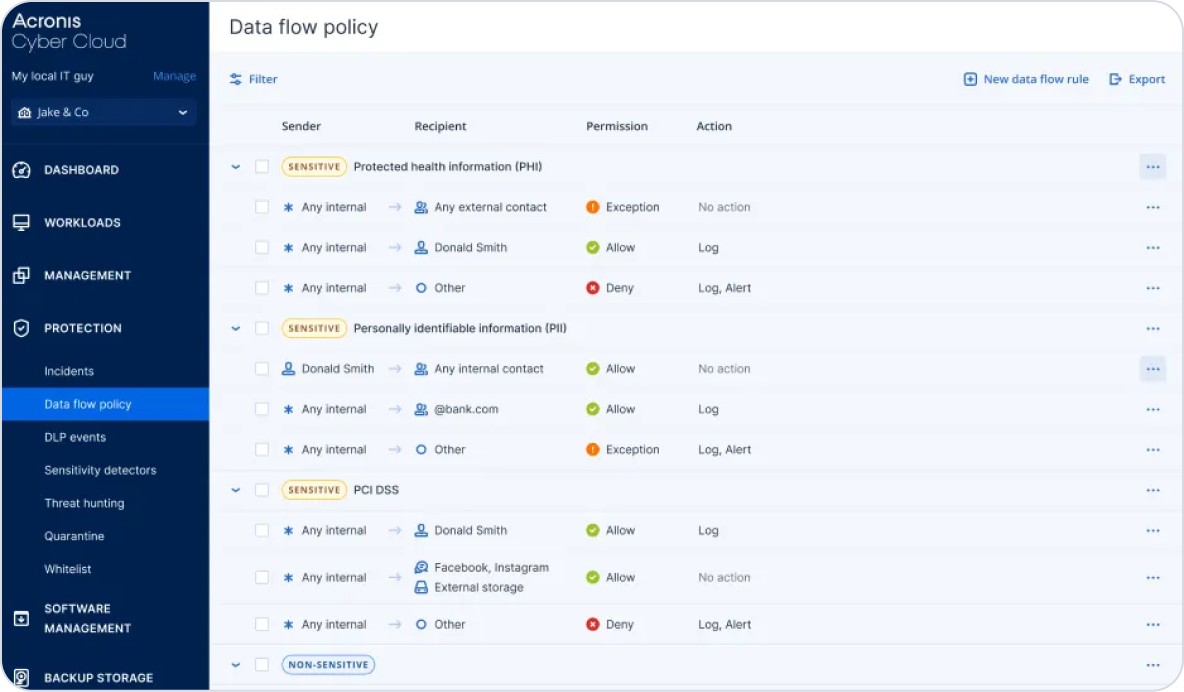Collapse the Protected health information group
The image size is (1184, 692).
[x=236, y=167]
